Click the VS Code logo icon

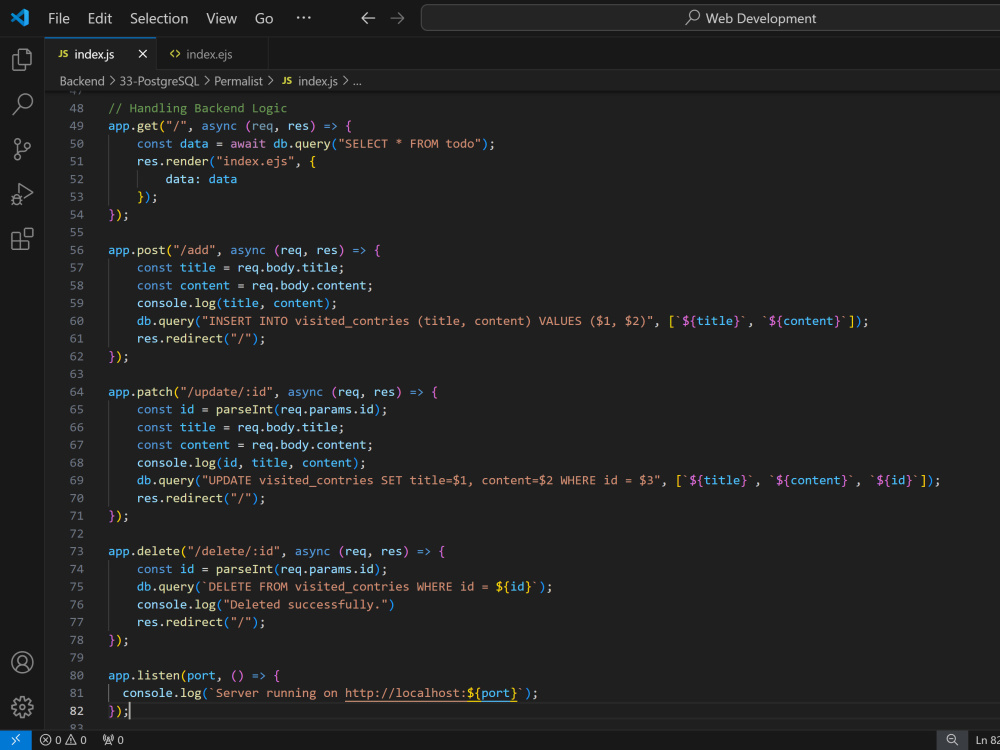(x=20, y=18)
